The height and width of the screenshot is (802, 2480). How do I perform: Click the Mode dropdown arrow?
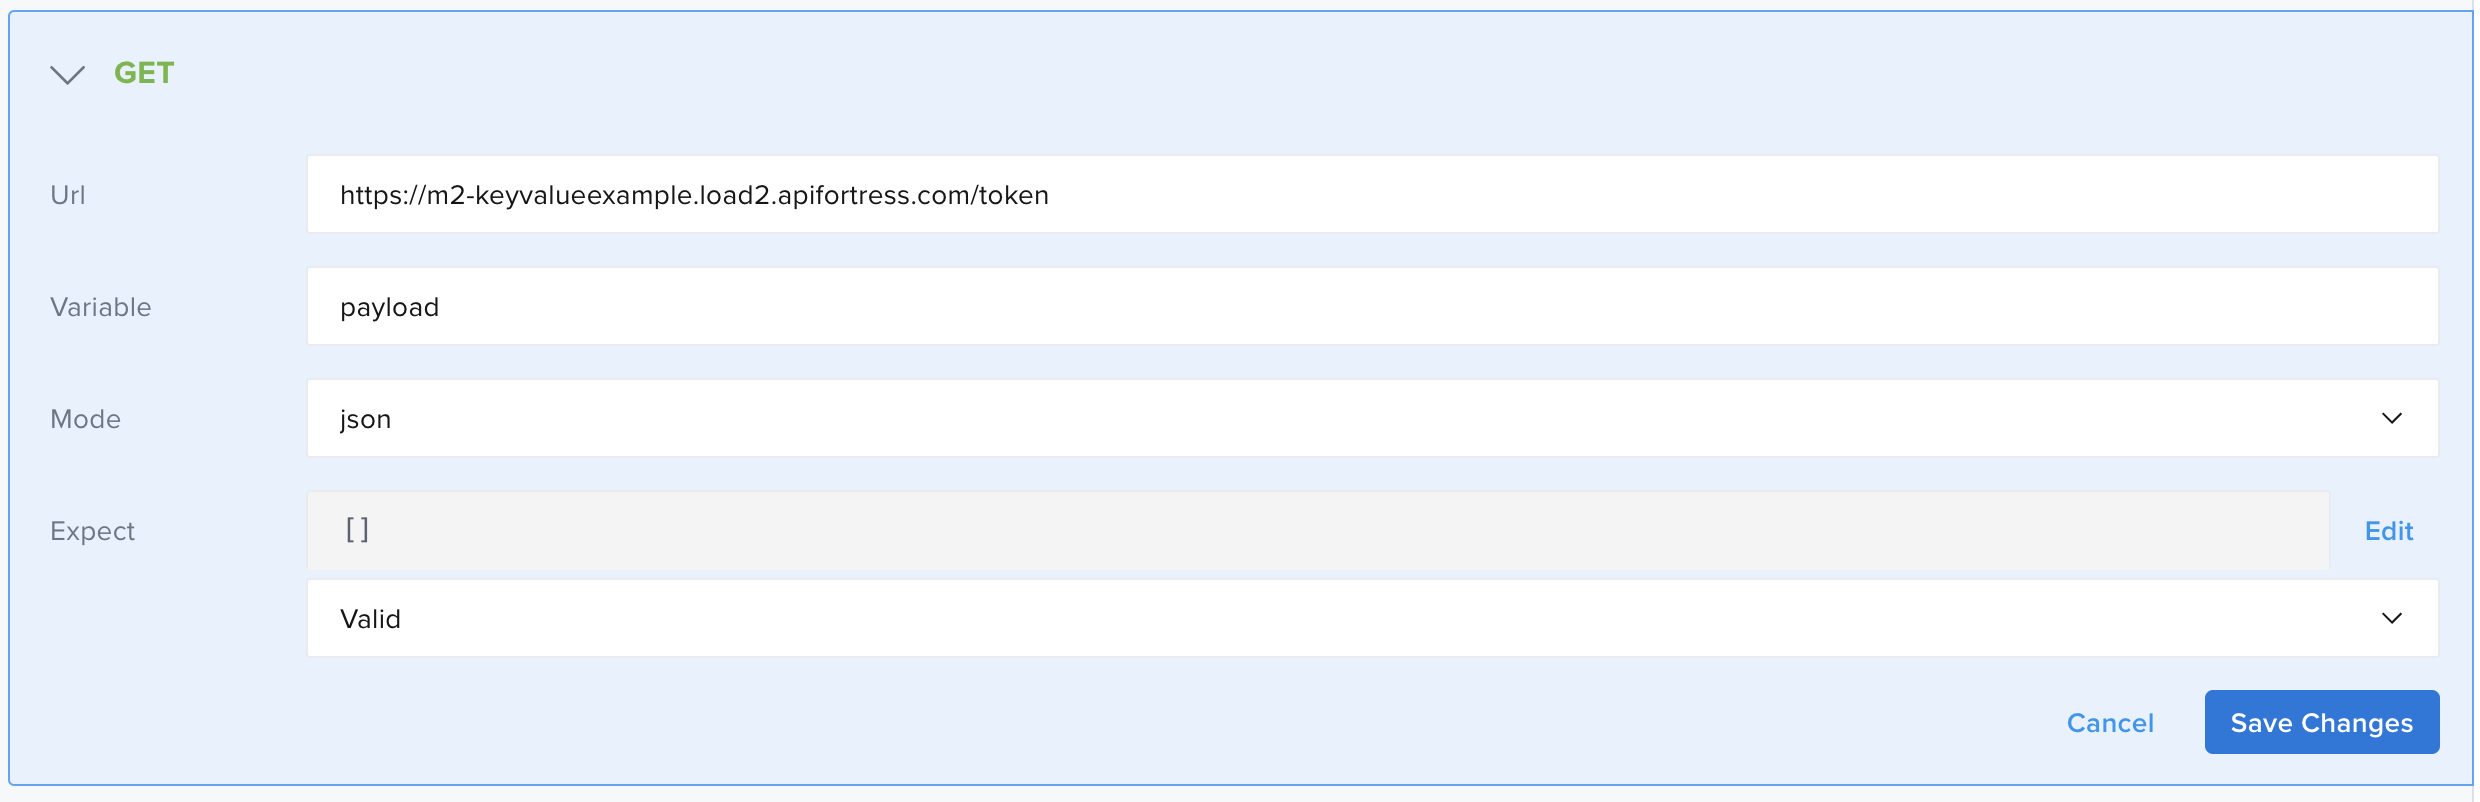[x=2390, y=418]
